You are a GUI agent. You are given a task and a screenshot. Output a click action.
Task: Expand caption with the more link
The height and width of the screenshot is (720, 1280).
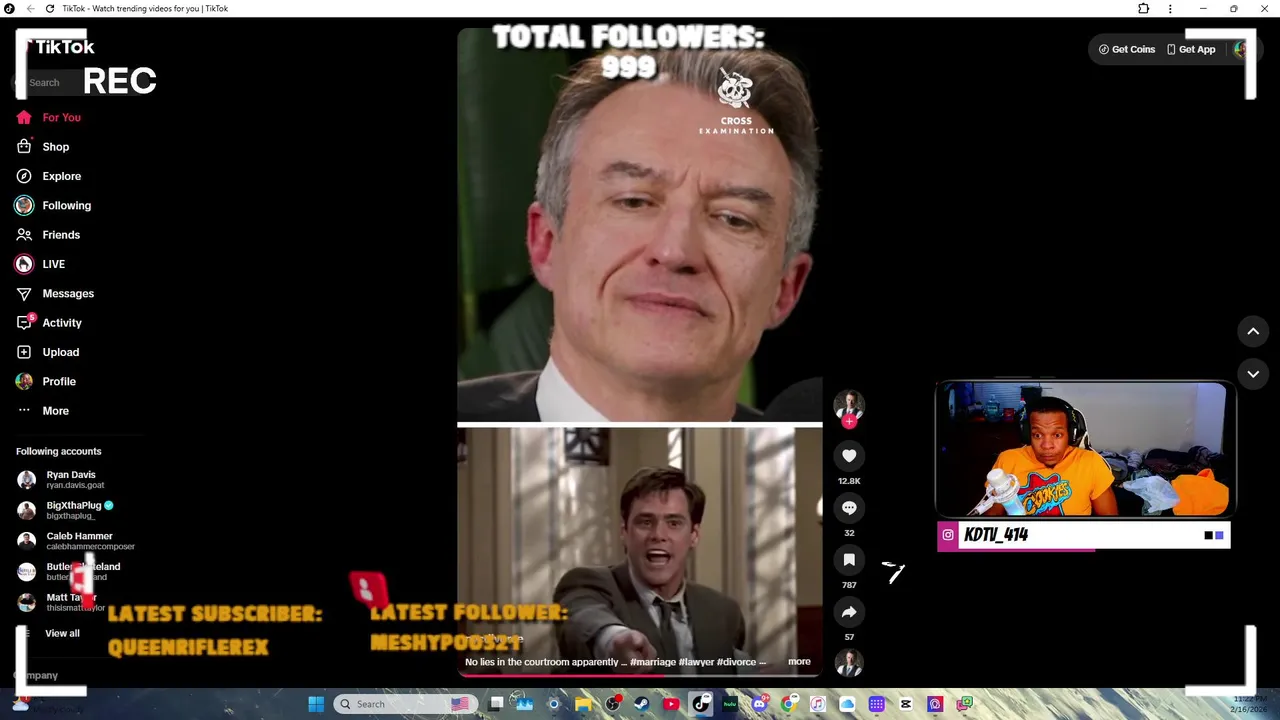(x=799, y=661)
